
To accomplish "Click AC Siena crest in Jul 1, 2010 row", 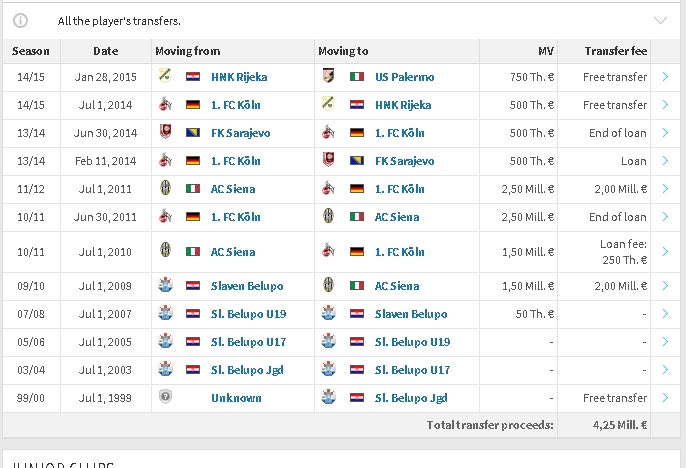I will 165,250.
